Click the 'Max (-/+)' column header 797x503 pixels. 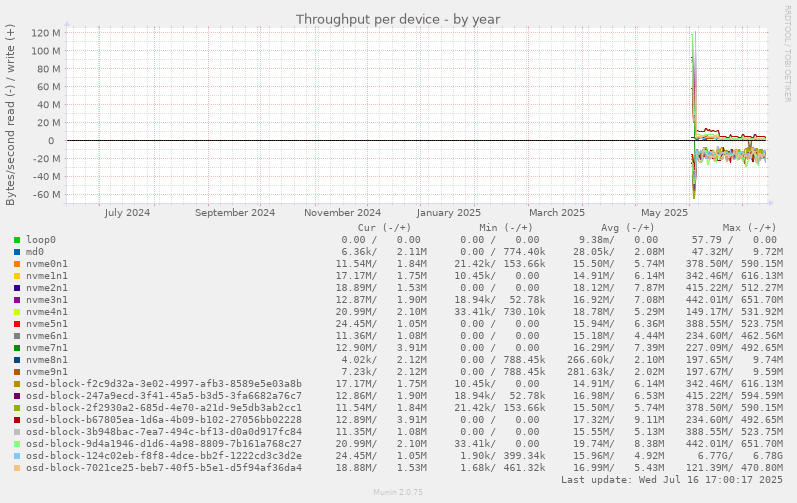(750, 228)
